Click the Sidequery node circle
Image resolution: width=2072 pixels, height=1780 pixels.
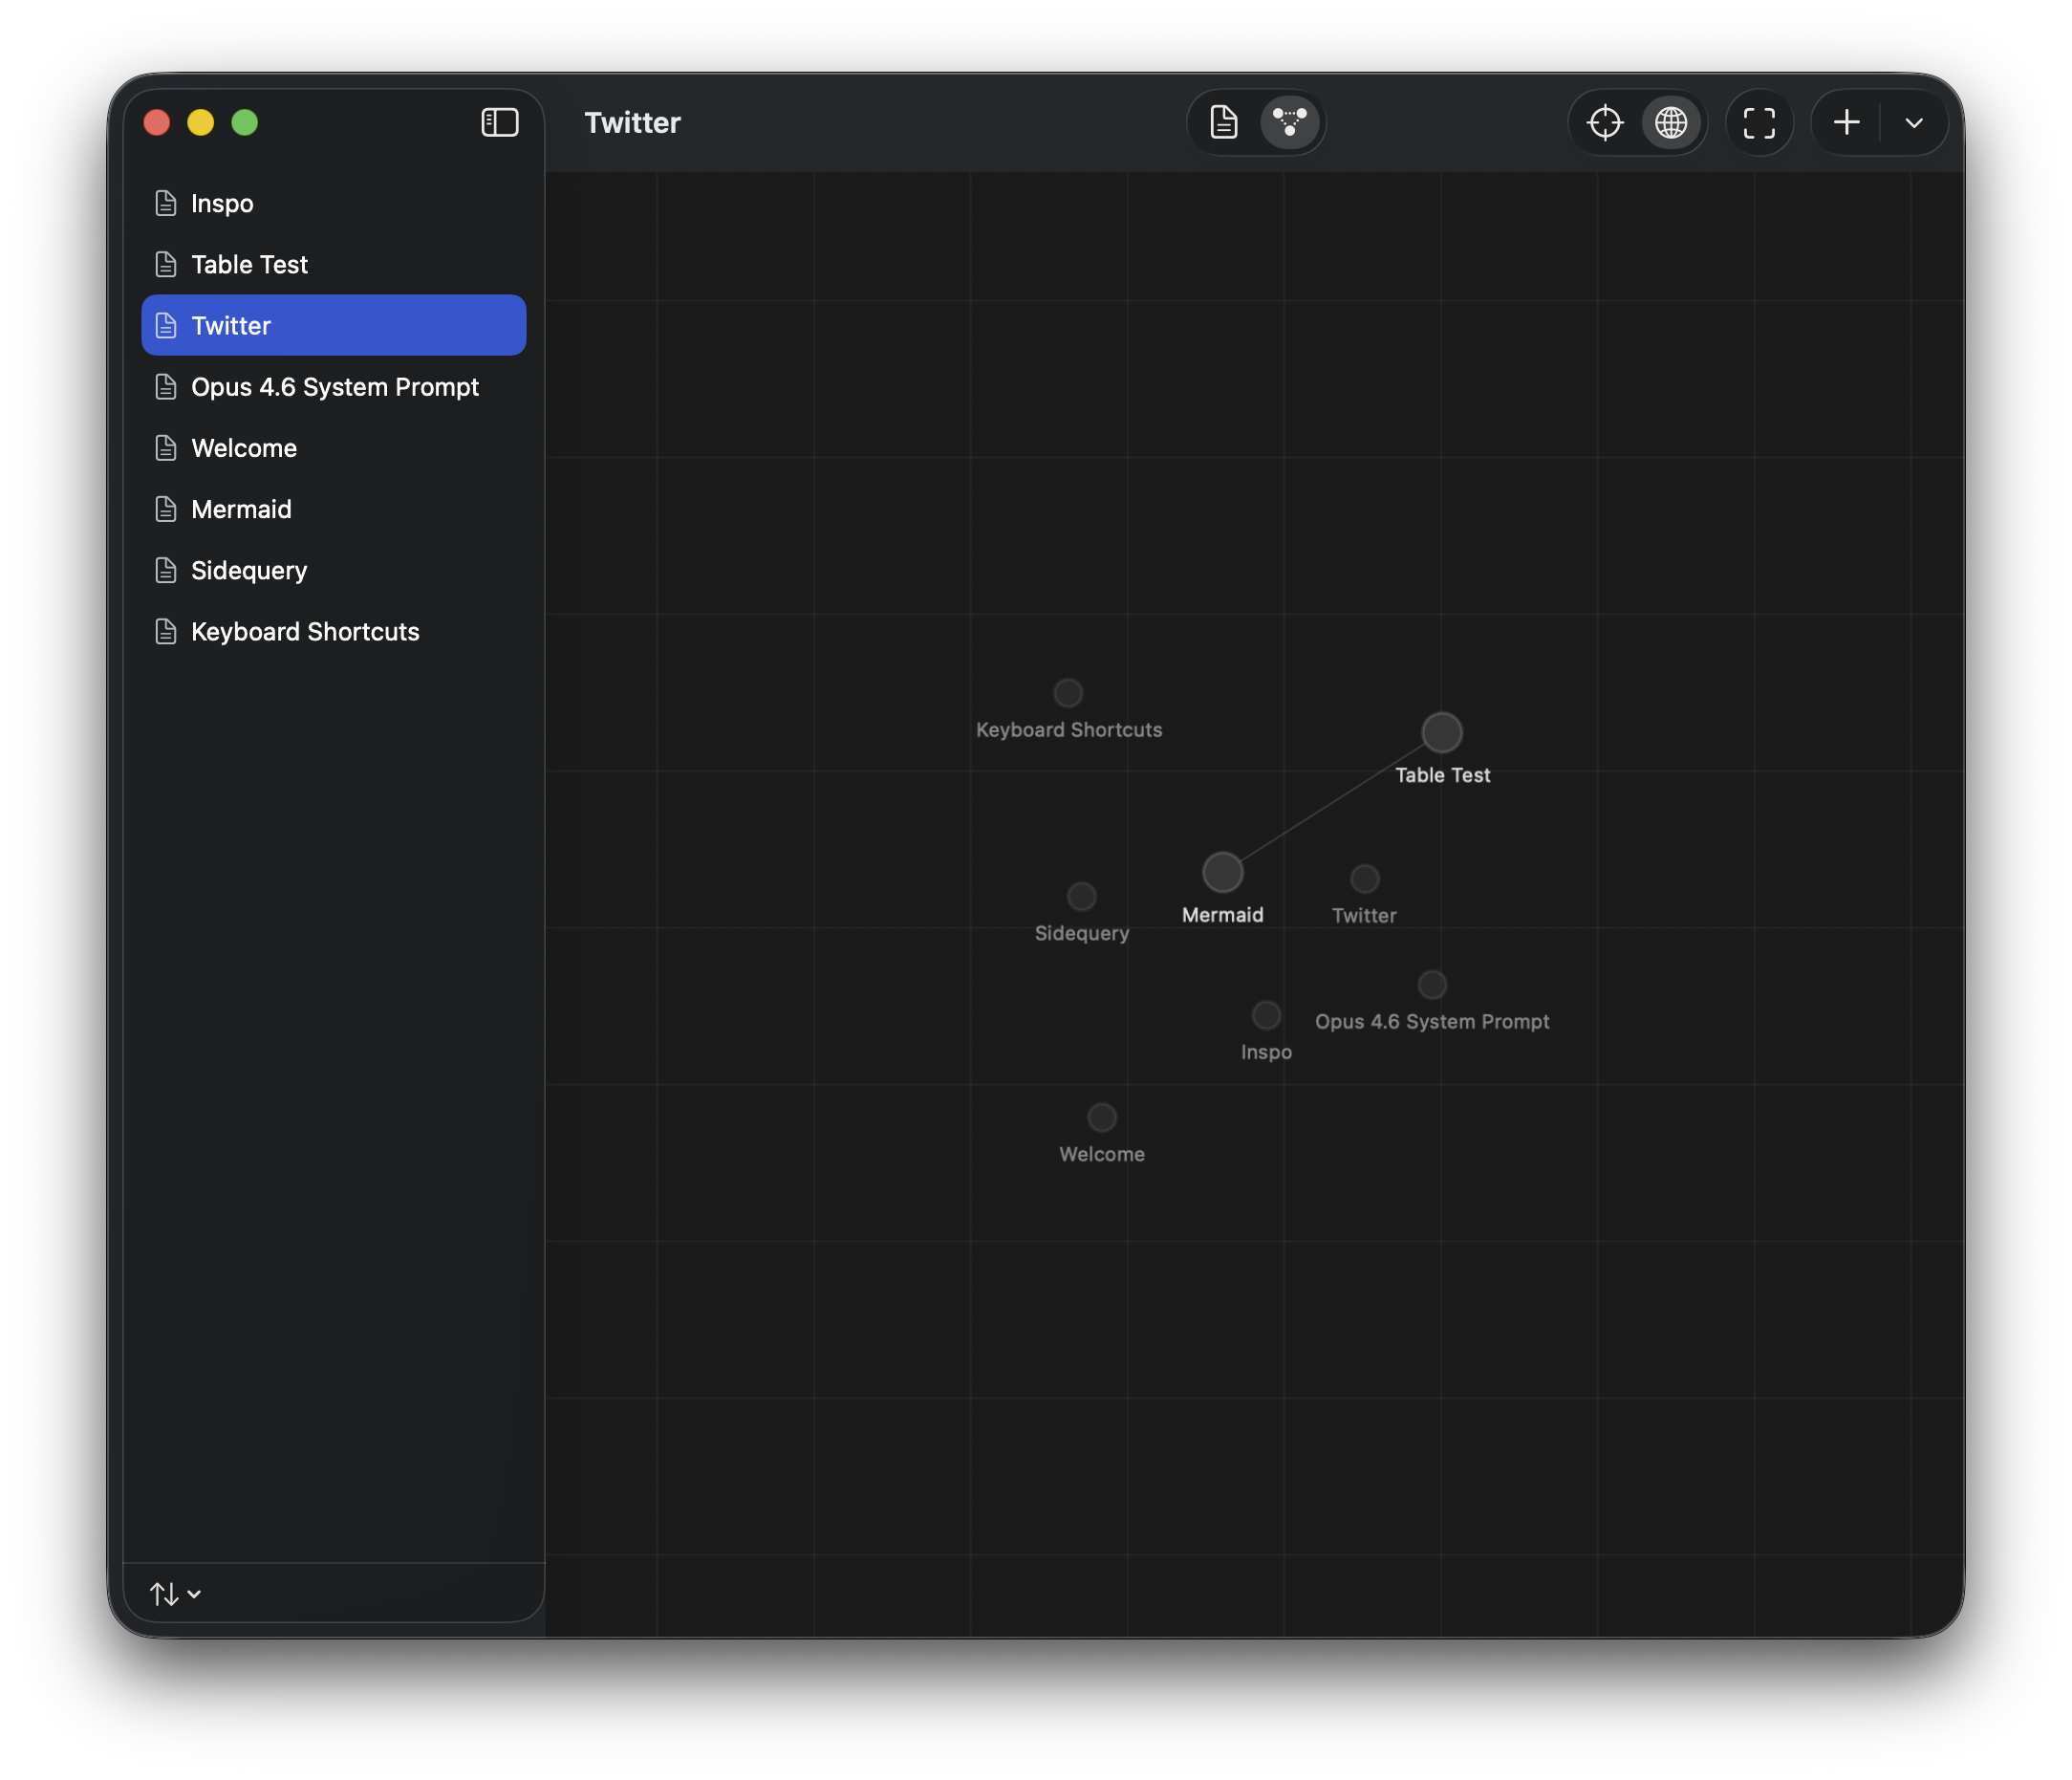click(x=1081, y=895)
